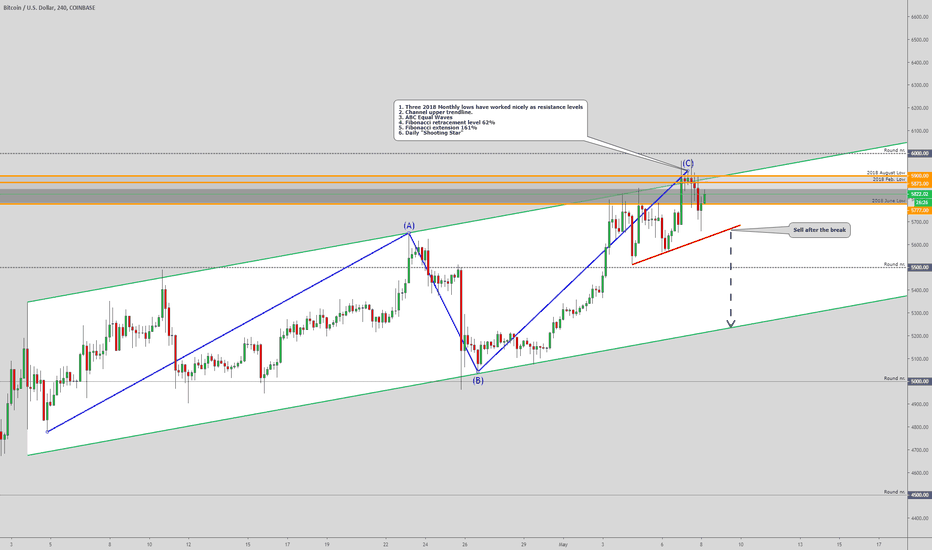This screenshot has width=932, height=550.
Task: Click the 26:26 candle countdown tag
Action: (x=921, y=203)
